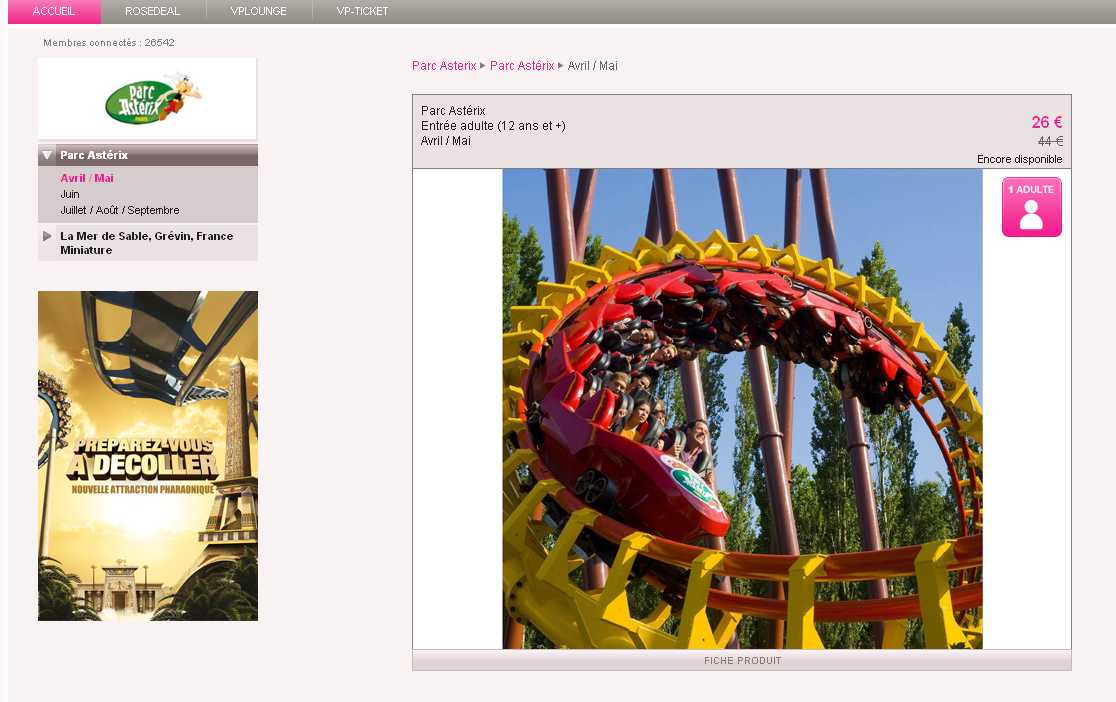Click the 1 ADULTE ticket icon
Screen dimensions: 1116x702
pyautogui.click(x=1031, y=207)
